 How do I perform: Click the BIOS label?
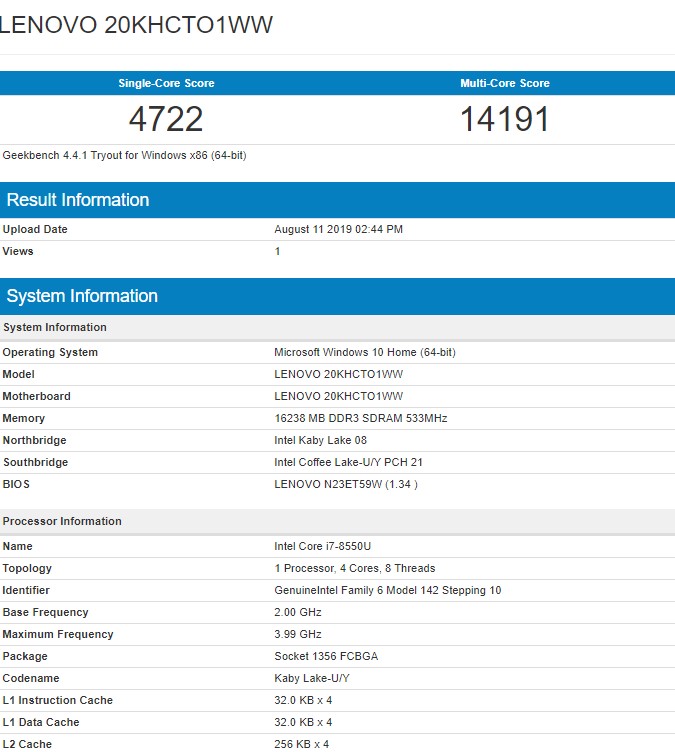point(16,484)
